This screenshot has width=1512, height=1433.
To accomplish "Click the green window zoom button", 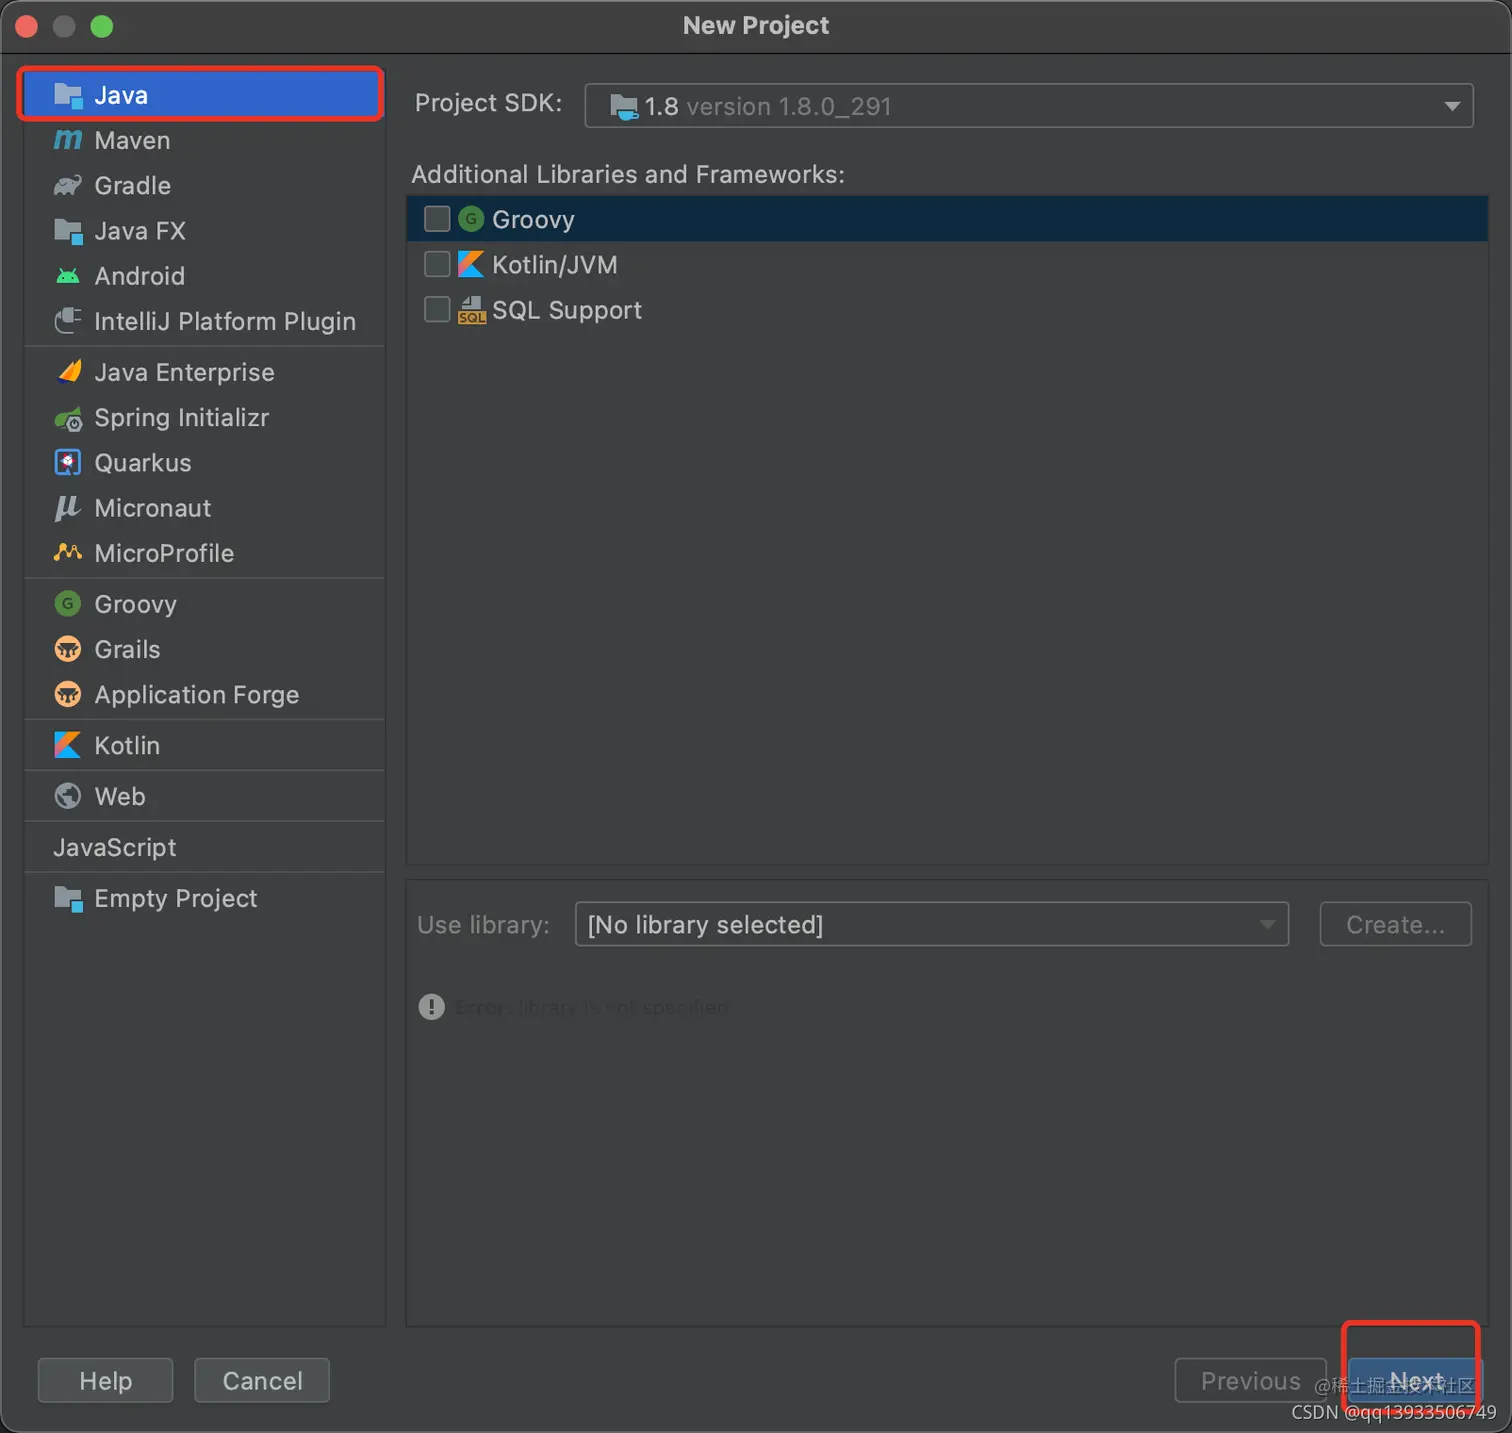I will click(102, 26).
